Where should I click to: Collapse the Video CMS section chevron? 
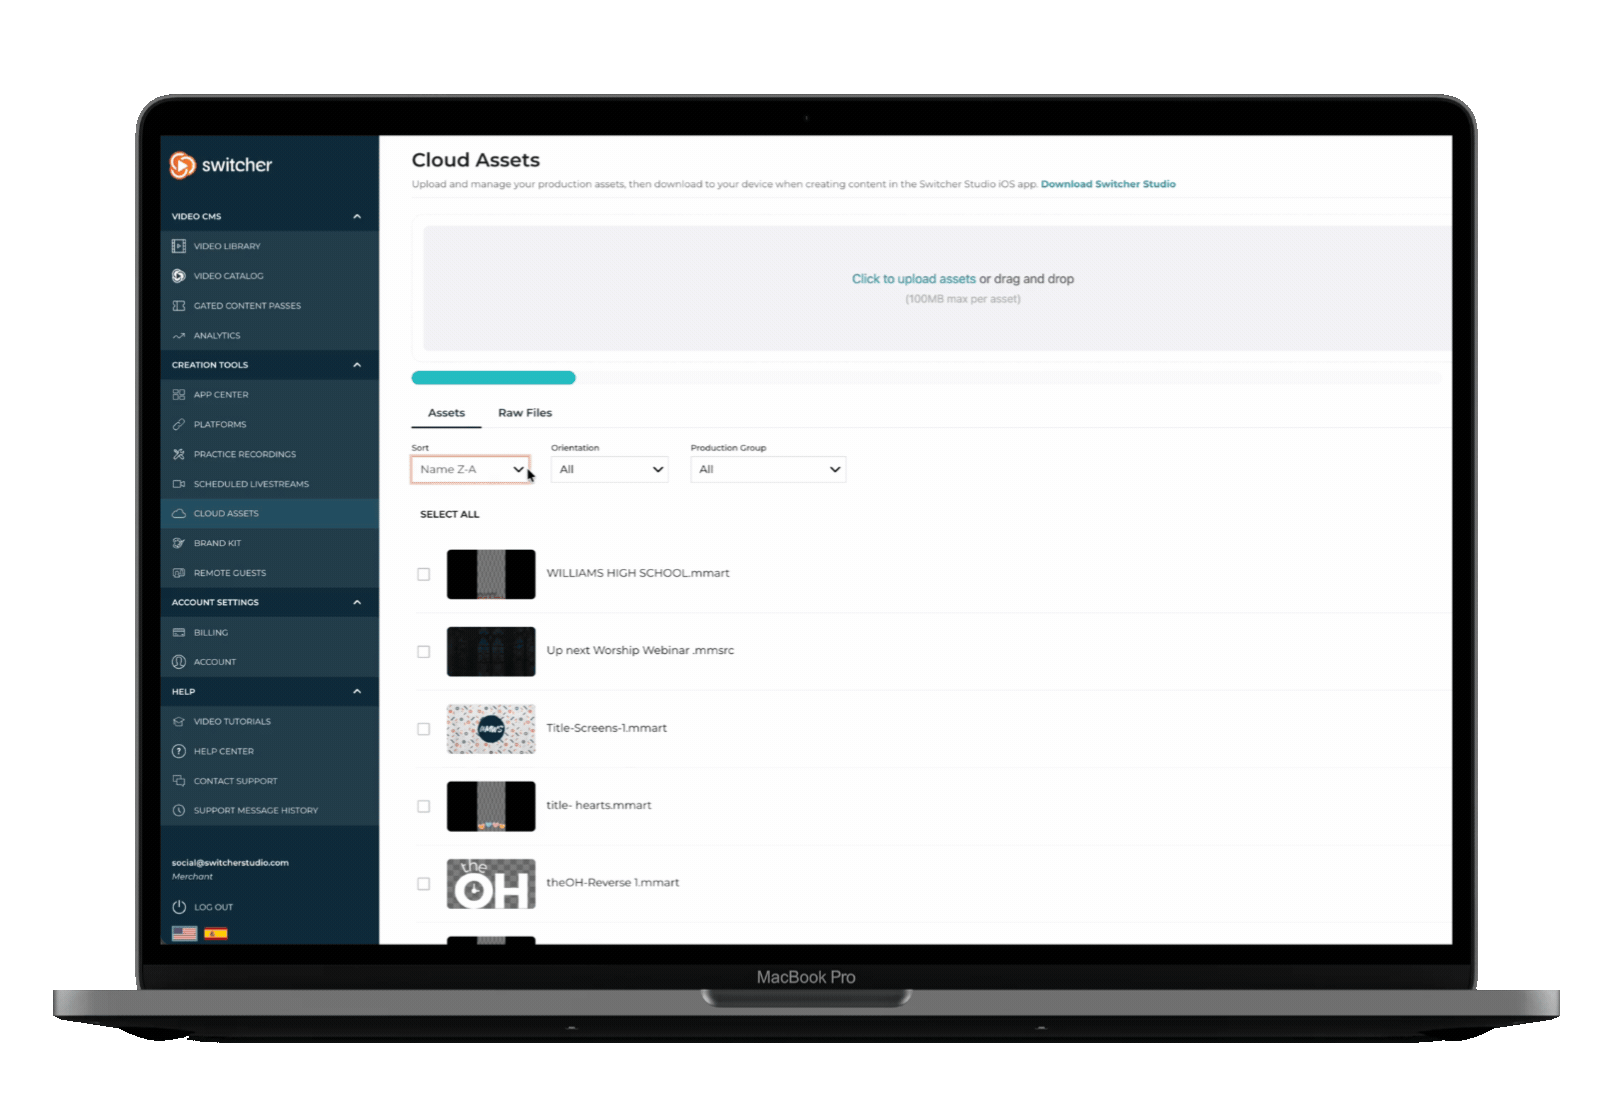pos(357,217)
